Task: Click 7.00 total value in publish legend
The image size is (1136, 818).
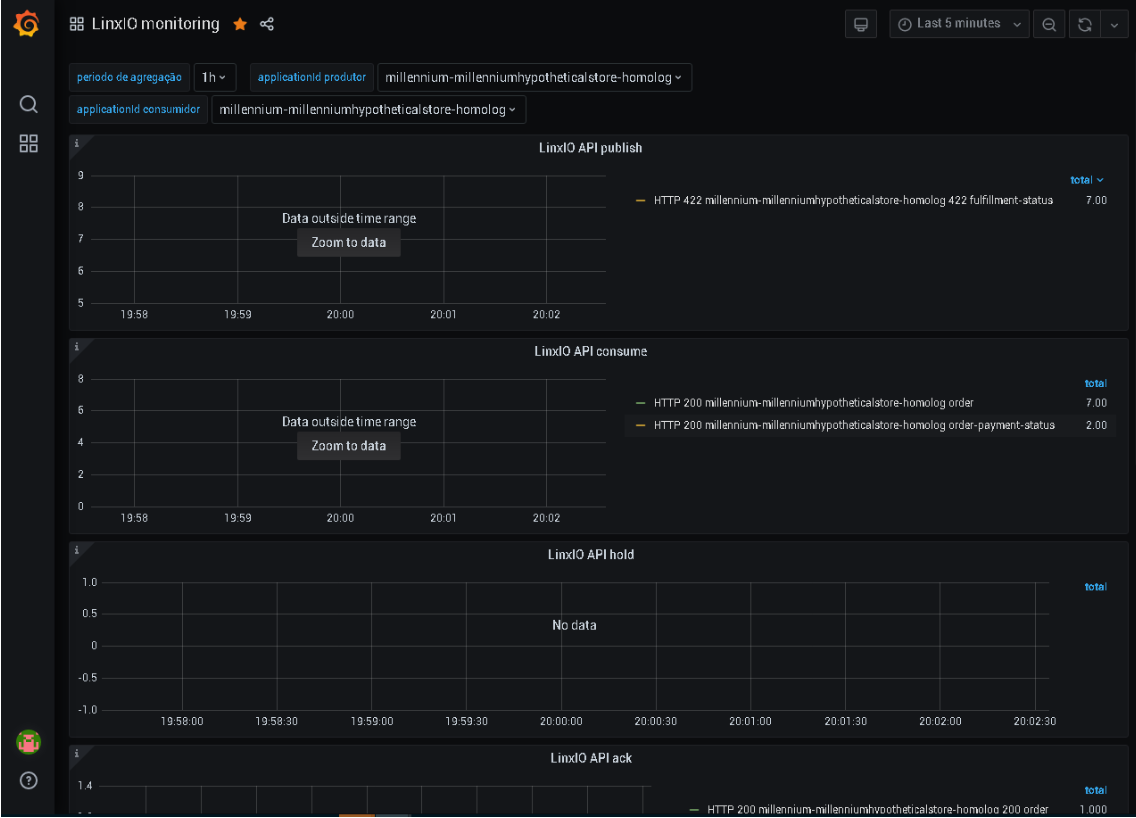Action: pos(1095,200)
